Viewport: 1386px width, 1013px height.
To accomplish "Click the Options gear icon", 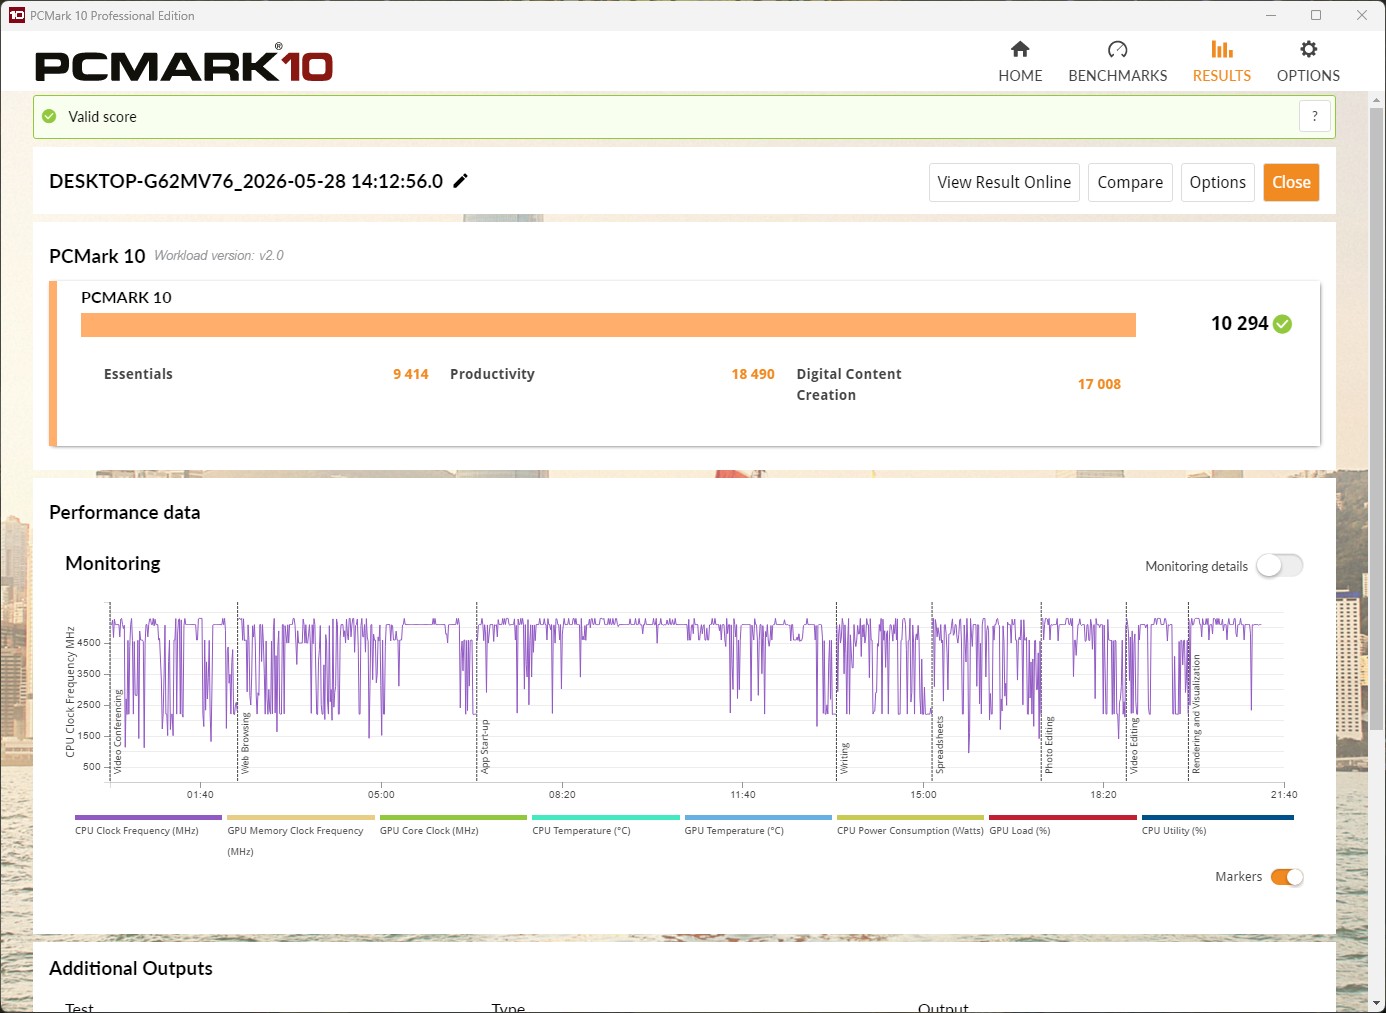I will point(1308,49).
